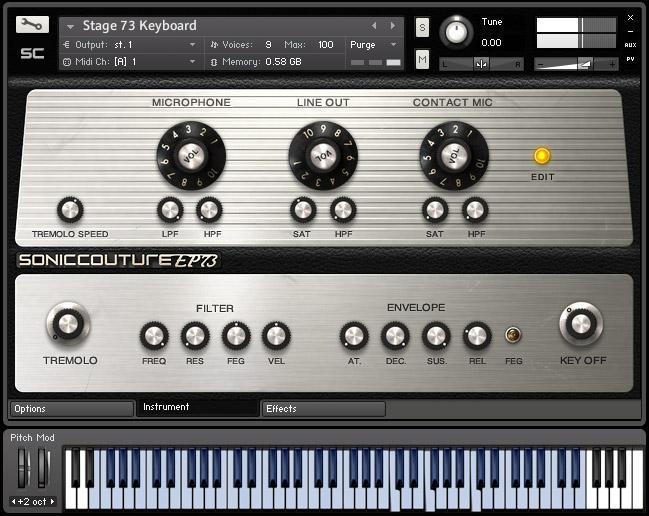Click the master Tune knob

point(456,32)
